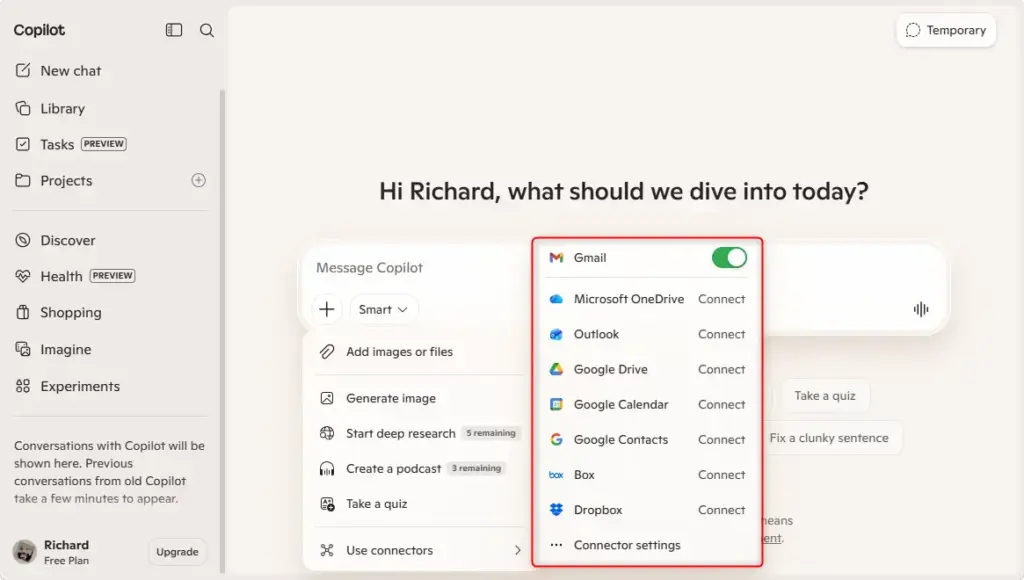Connect Google Drive
Viewport: 1024px width, 580px height.
pyautogui.click(x=721, y=369)
